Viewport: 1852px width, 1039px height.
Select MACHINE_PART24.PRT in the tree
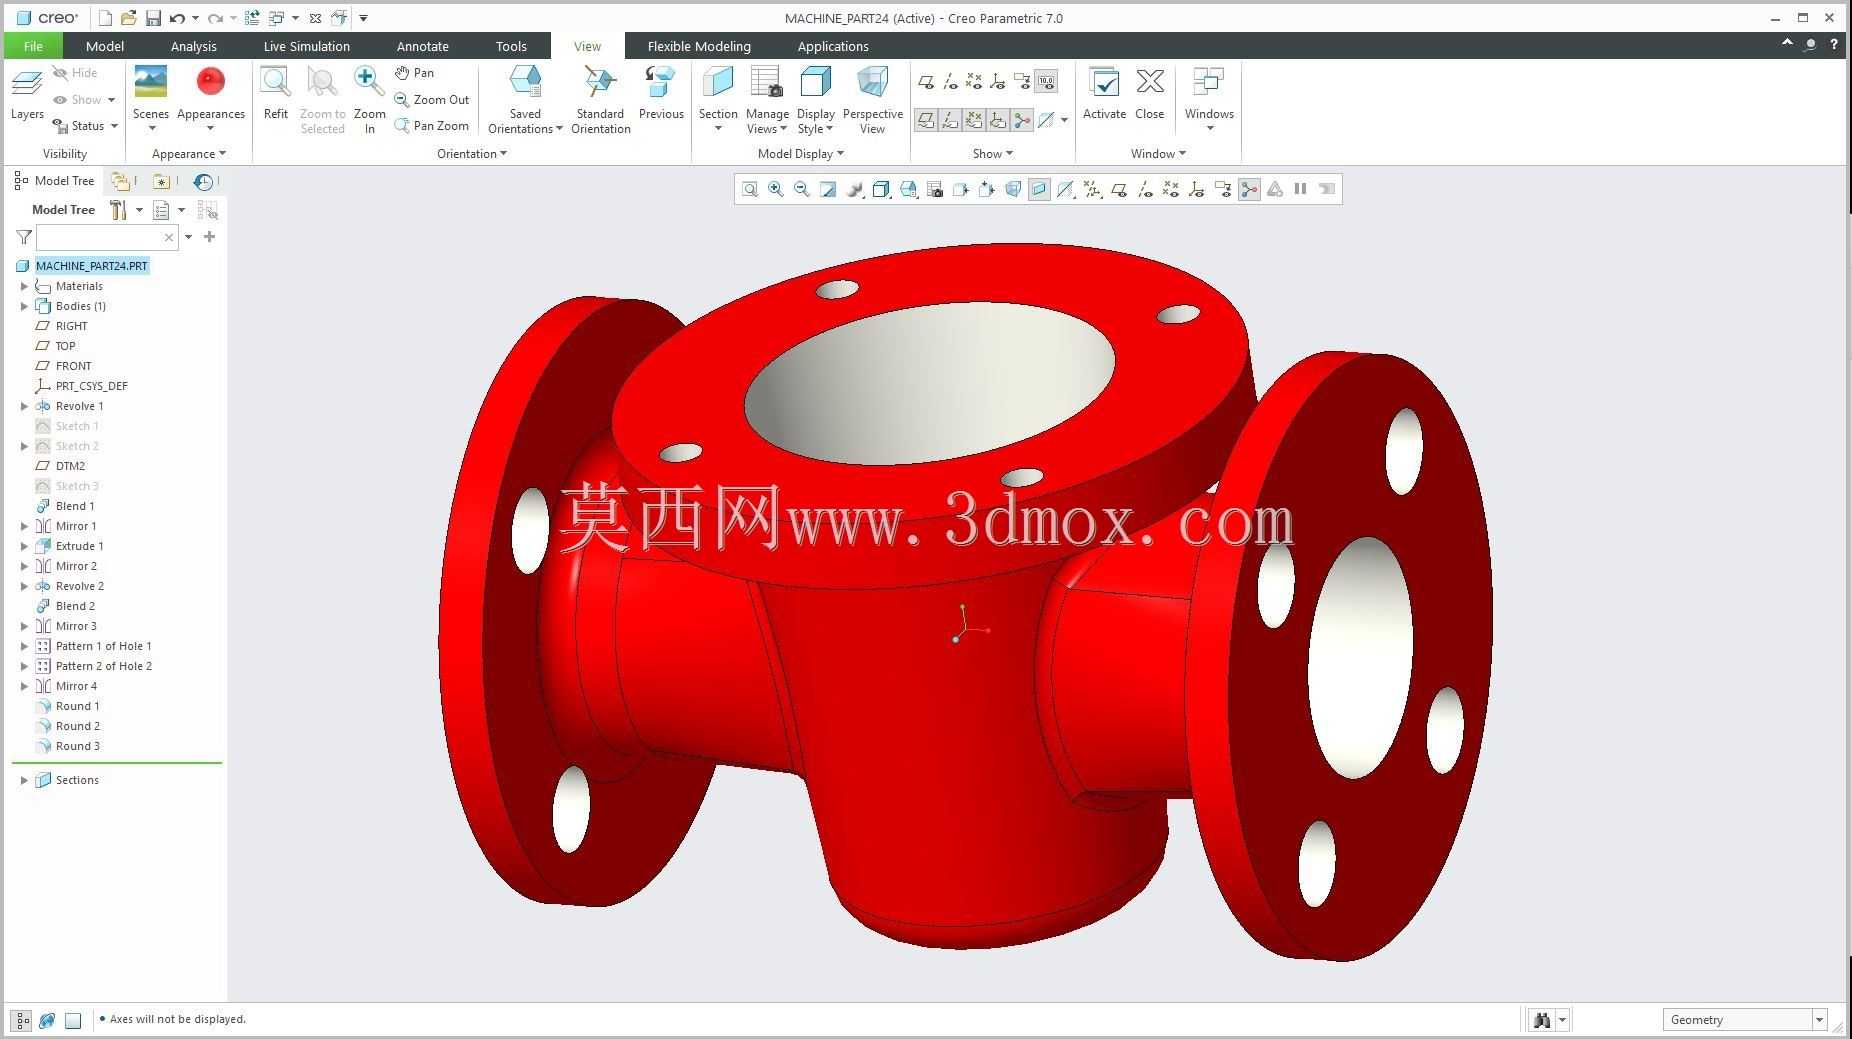coord(92,266)
